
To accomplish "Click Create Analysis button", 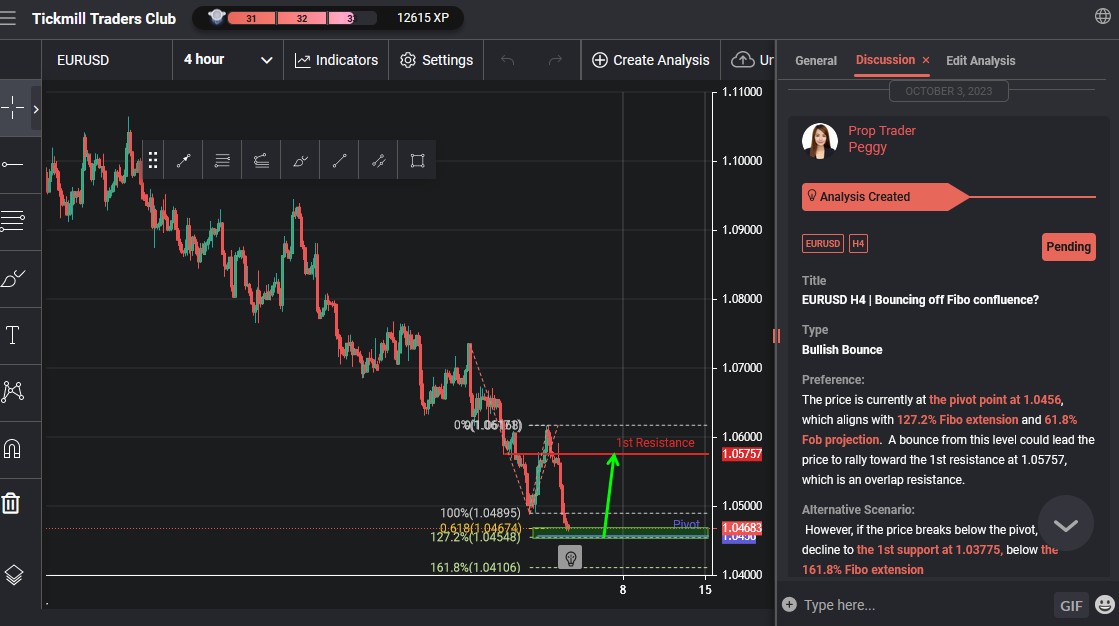I will click(x=651, y=60).
